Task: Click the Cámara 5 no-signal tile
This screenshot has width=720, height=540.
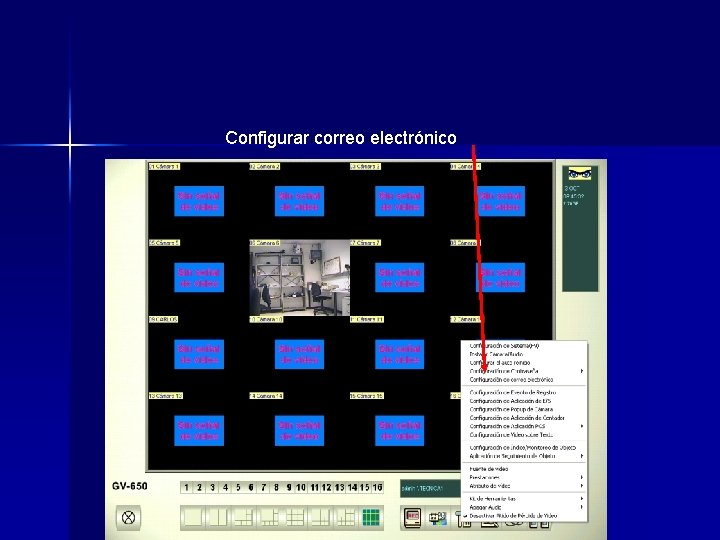Action: click(x=199, y=278)
